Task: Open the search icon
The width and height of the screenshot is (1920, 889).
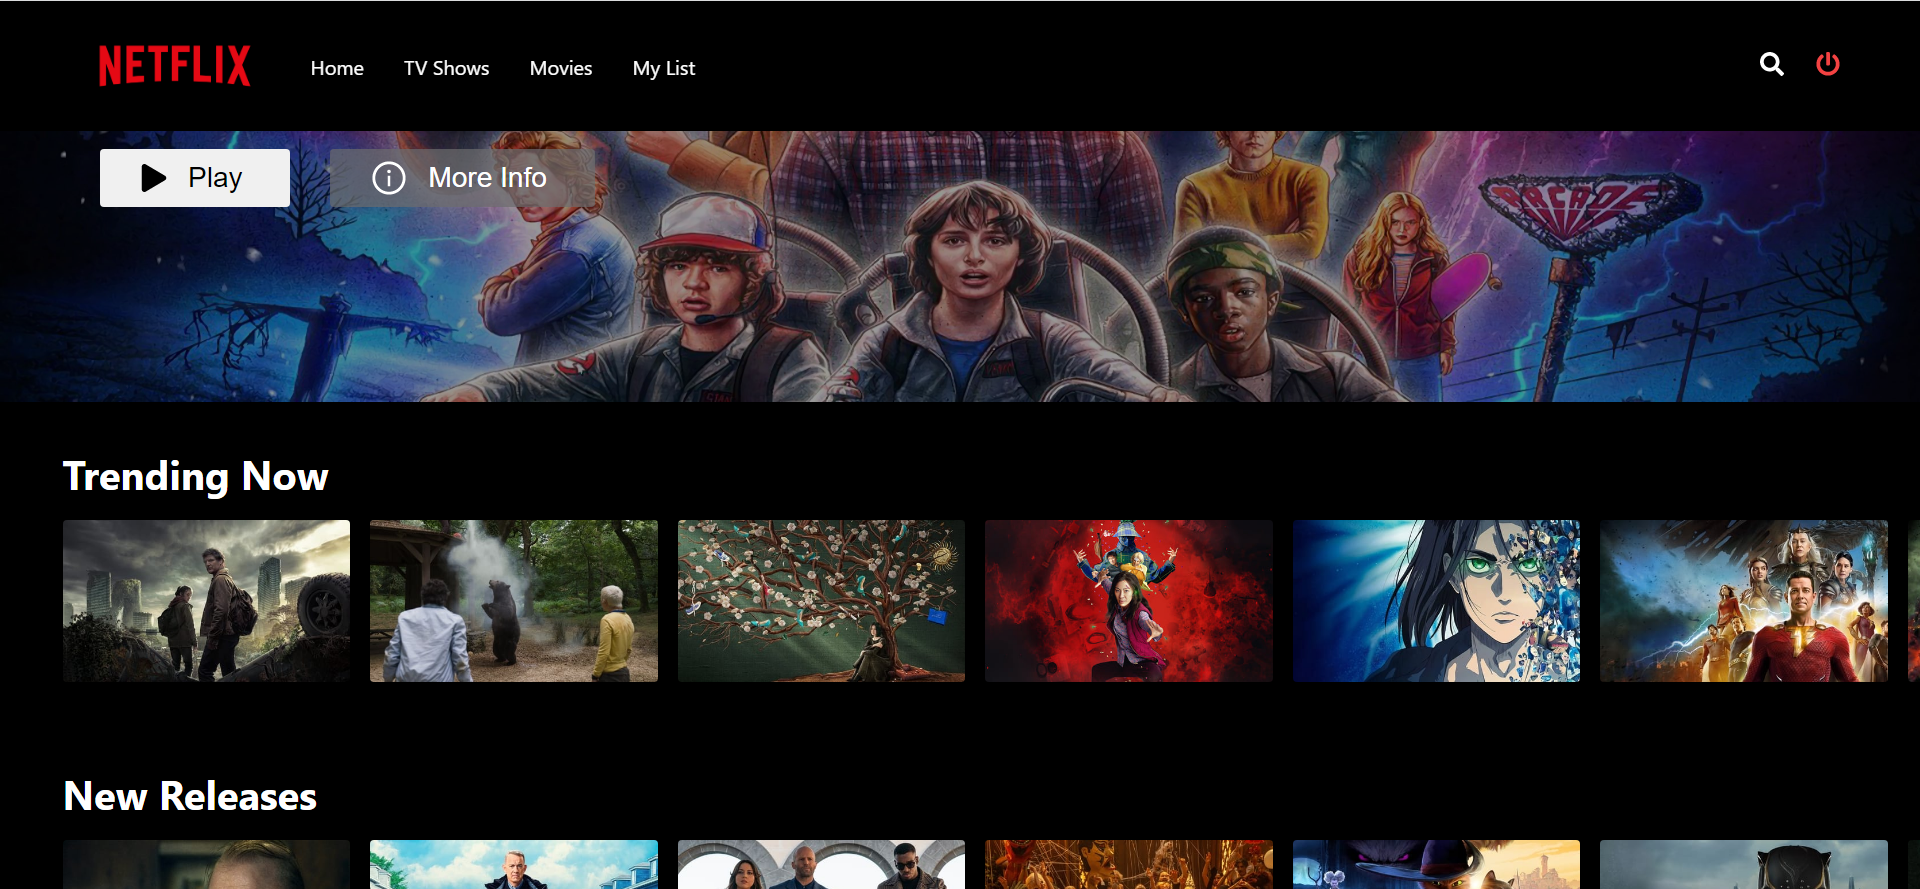Action: click(1771, 64)
